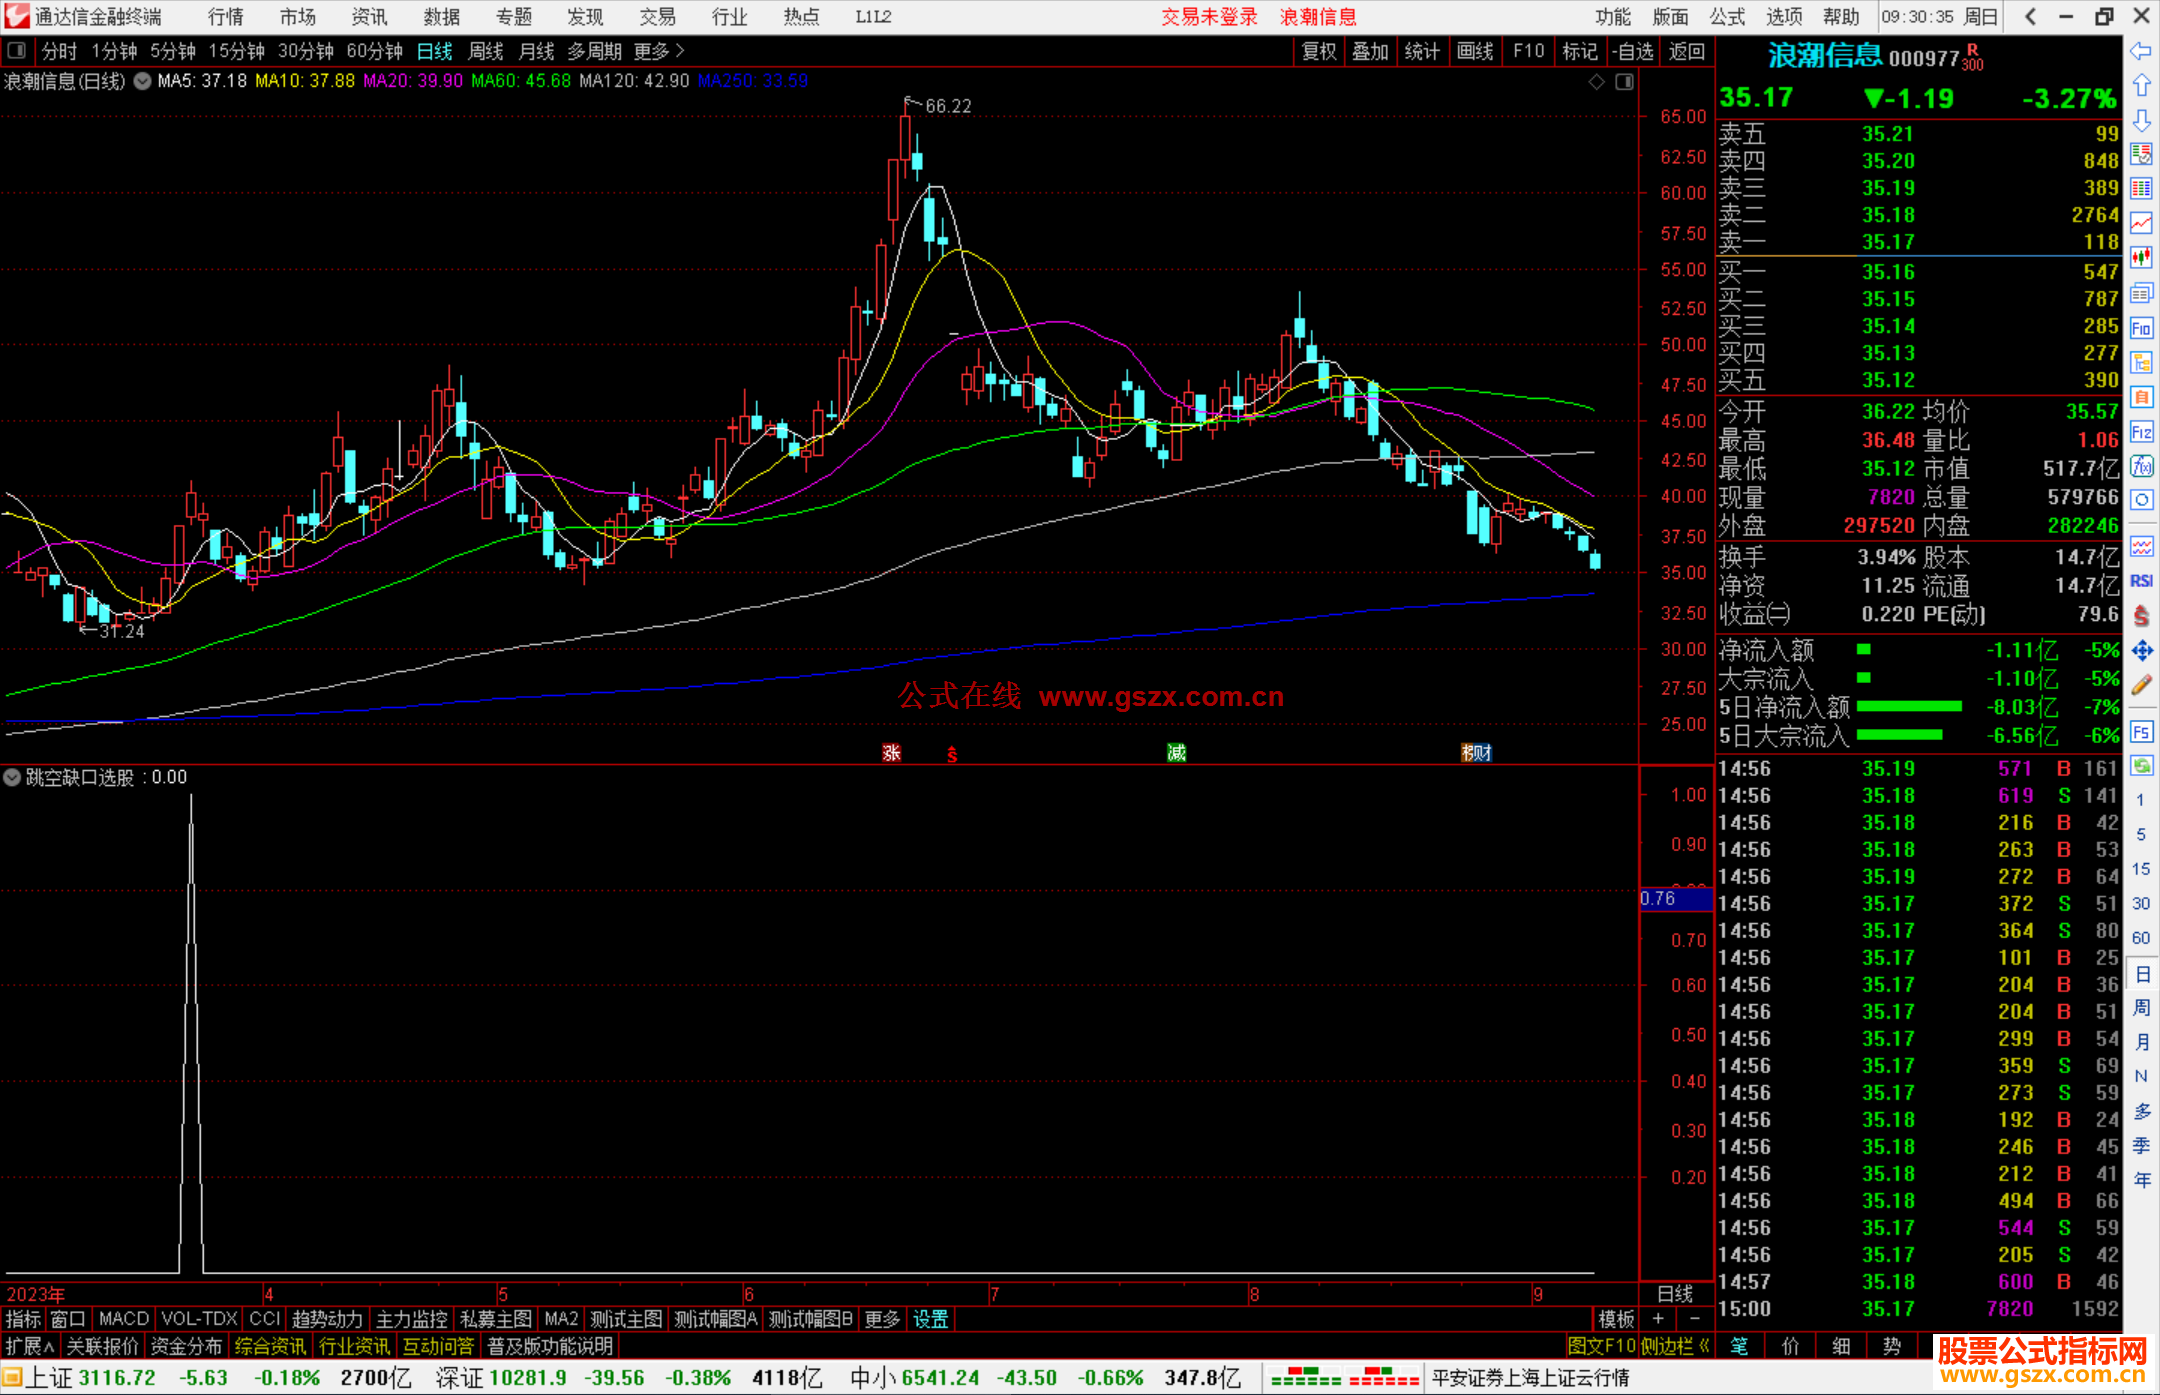Expand the 扩展 panel at bottom left
Viewport: 2160px width, 1395px height.
[30, 1346]
